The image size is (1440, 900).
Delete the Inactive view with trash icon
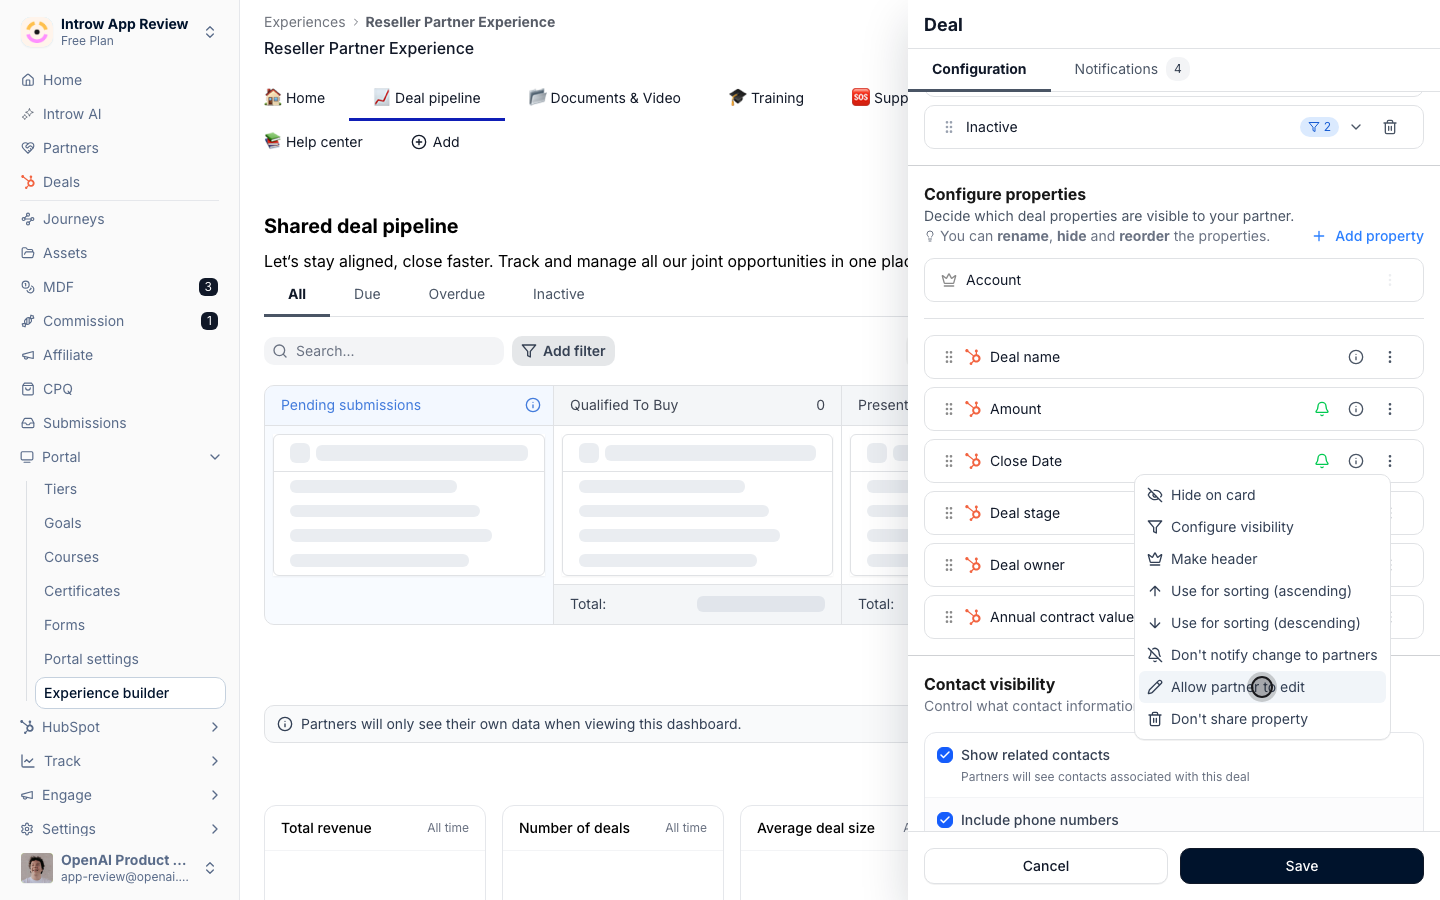click(1390, 127)
